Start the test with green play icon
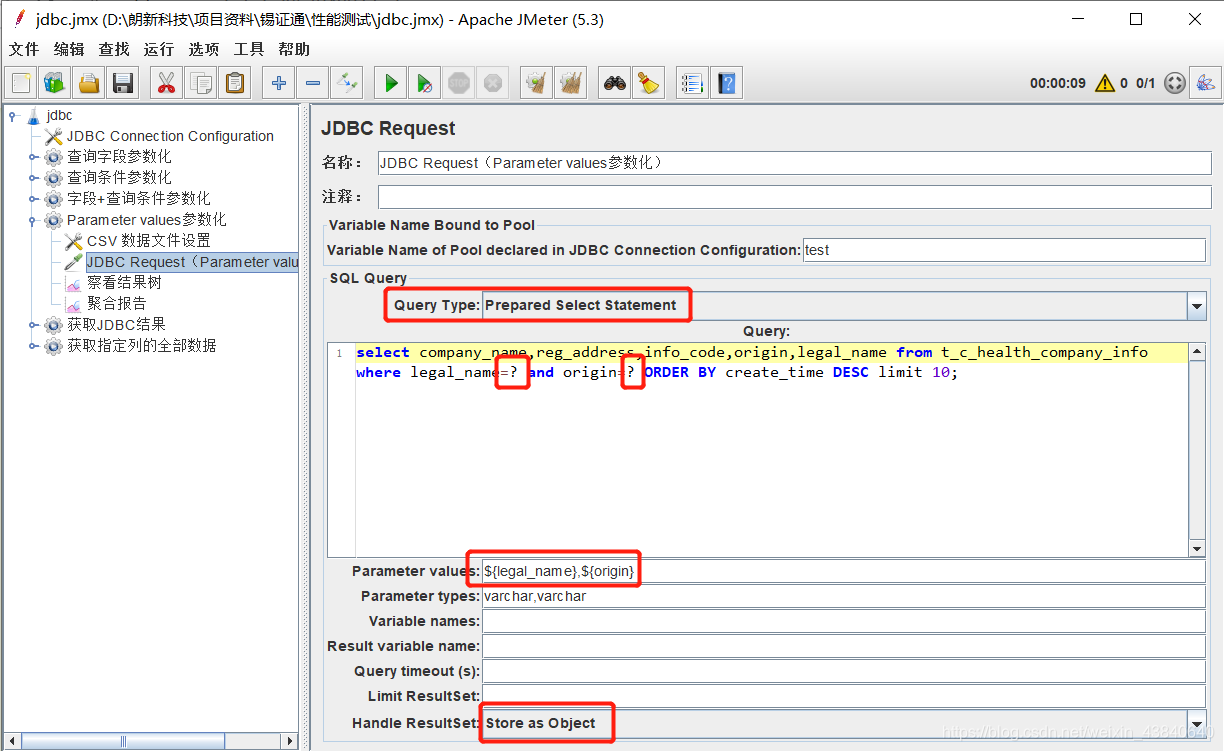Viewport: 1224px width, 751px height. coord(391,83)
